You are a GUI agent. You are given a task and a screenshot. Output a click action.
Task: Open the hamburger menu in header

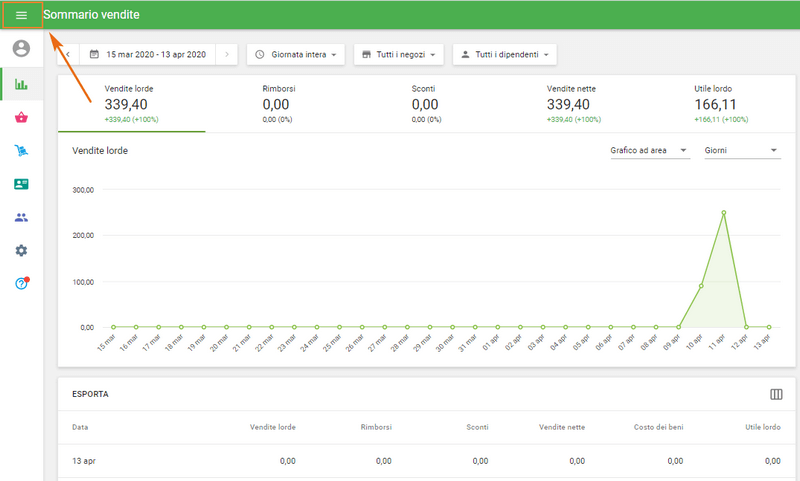click(x=21, y=15)
